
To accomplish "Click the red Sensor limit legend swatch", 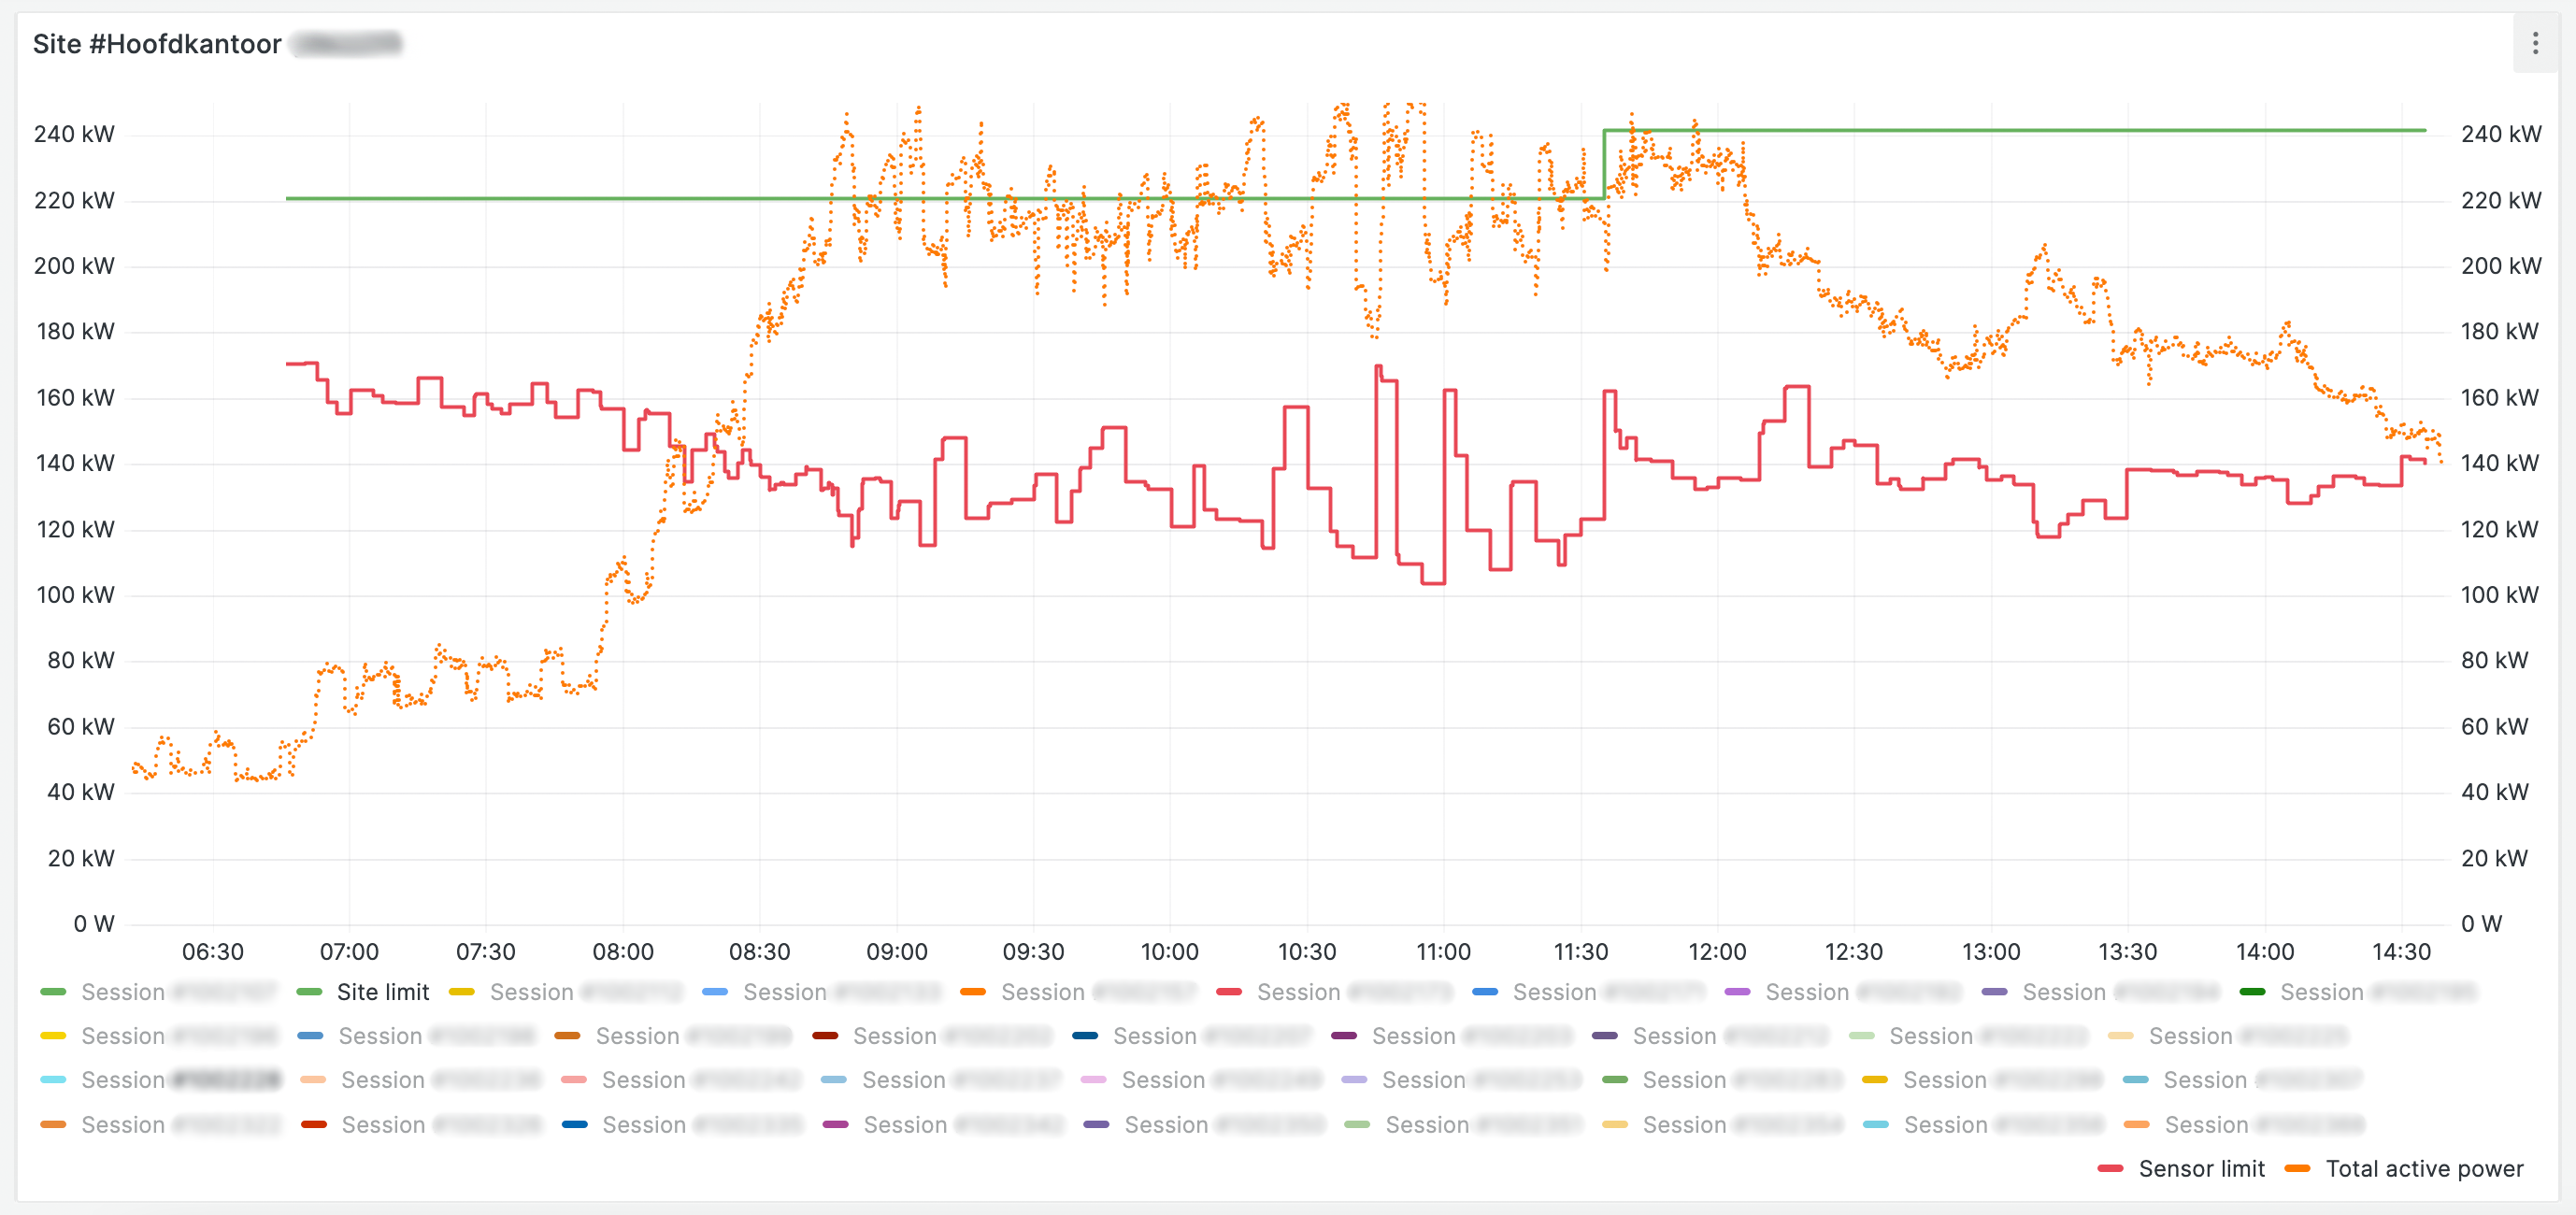I will click(2110, 1168).
